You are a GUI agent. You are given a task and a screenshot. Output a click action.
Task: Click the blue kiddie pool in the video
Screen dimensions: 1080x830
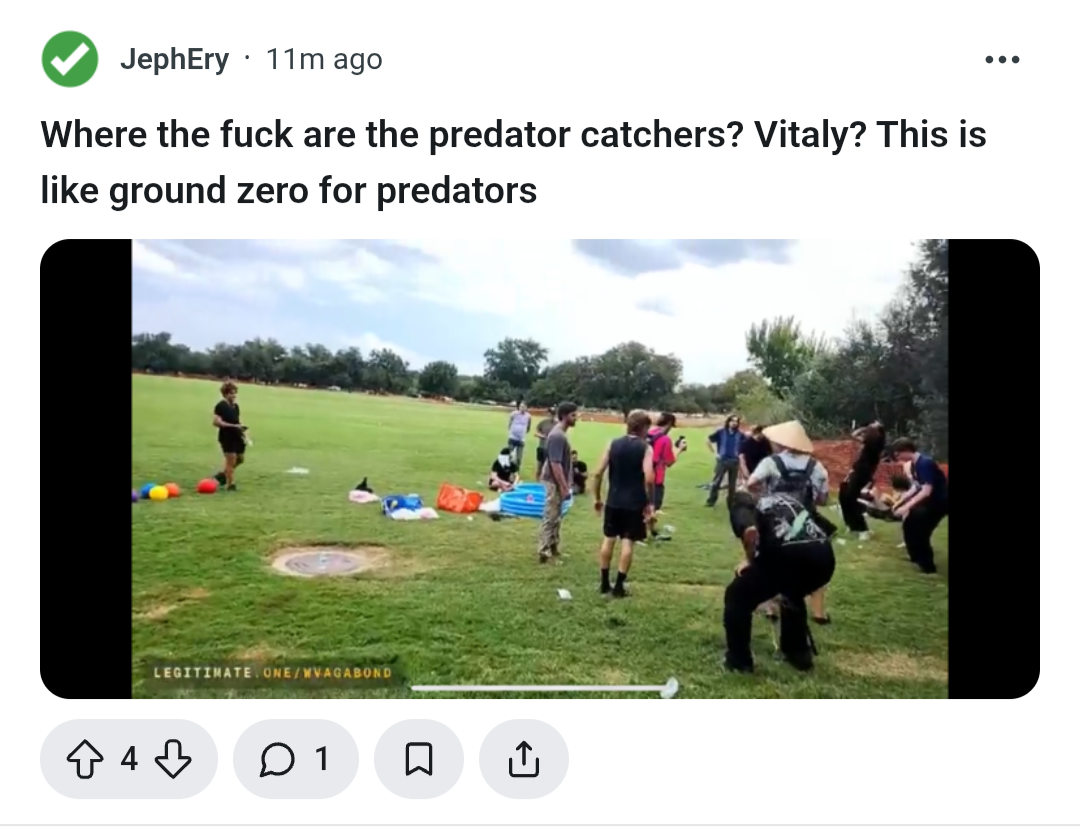[x=523, y=501]
